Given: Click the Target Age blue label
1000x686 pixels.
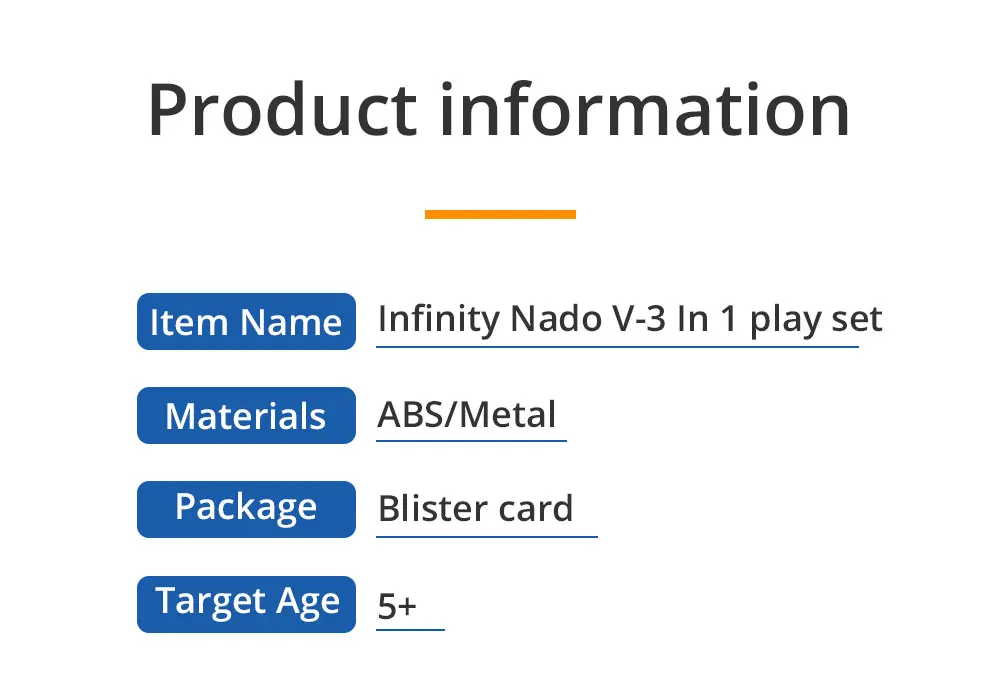Looking at the screenshot, I should pos(246,604).
